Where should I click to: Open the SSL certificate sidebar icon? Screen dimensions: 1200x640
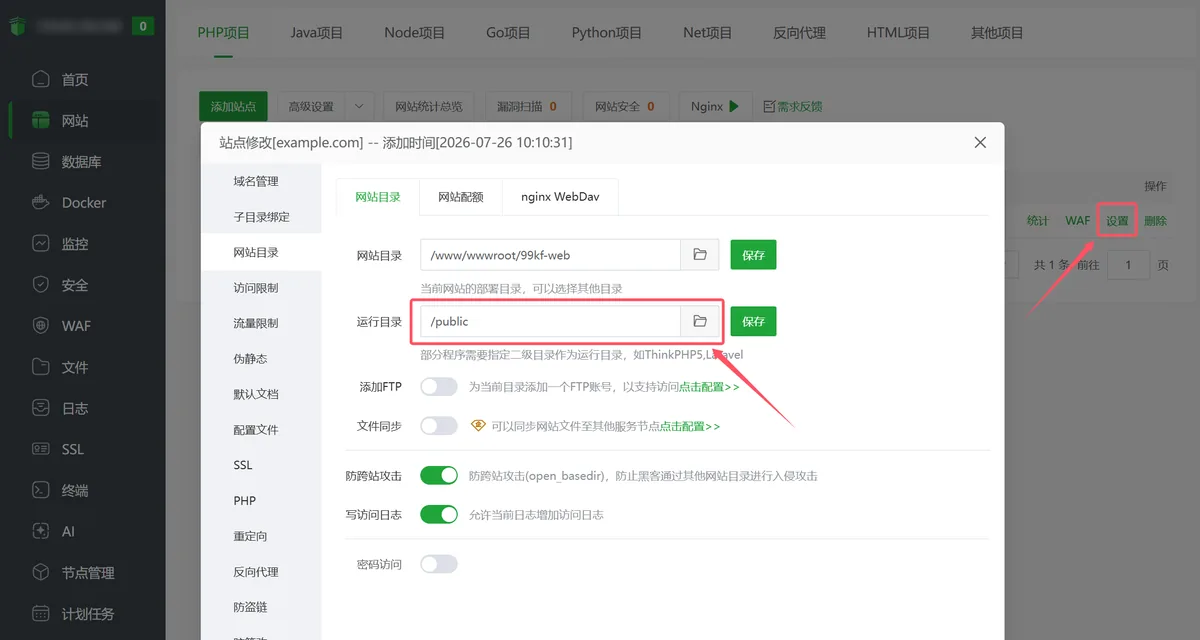click(x=40, y=449)
